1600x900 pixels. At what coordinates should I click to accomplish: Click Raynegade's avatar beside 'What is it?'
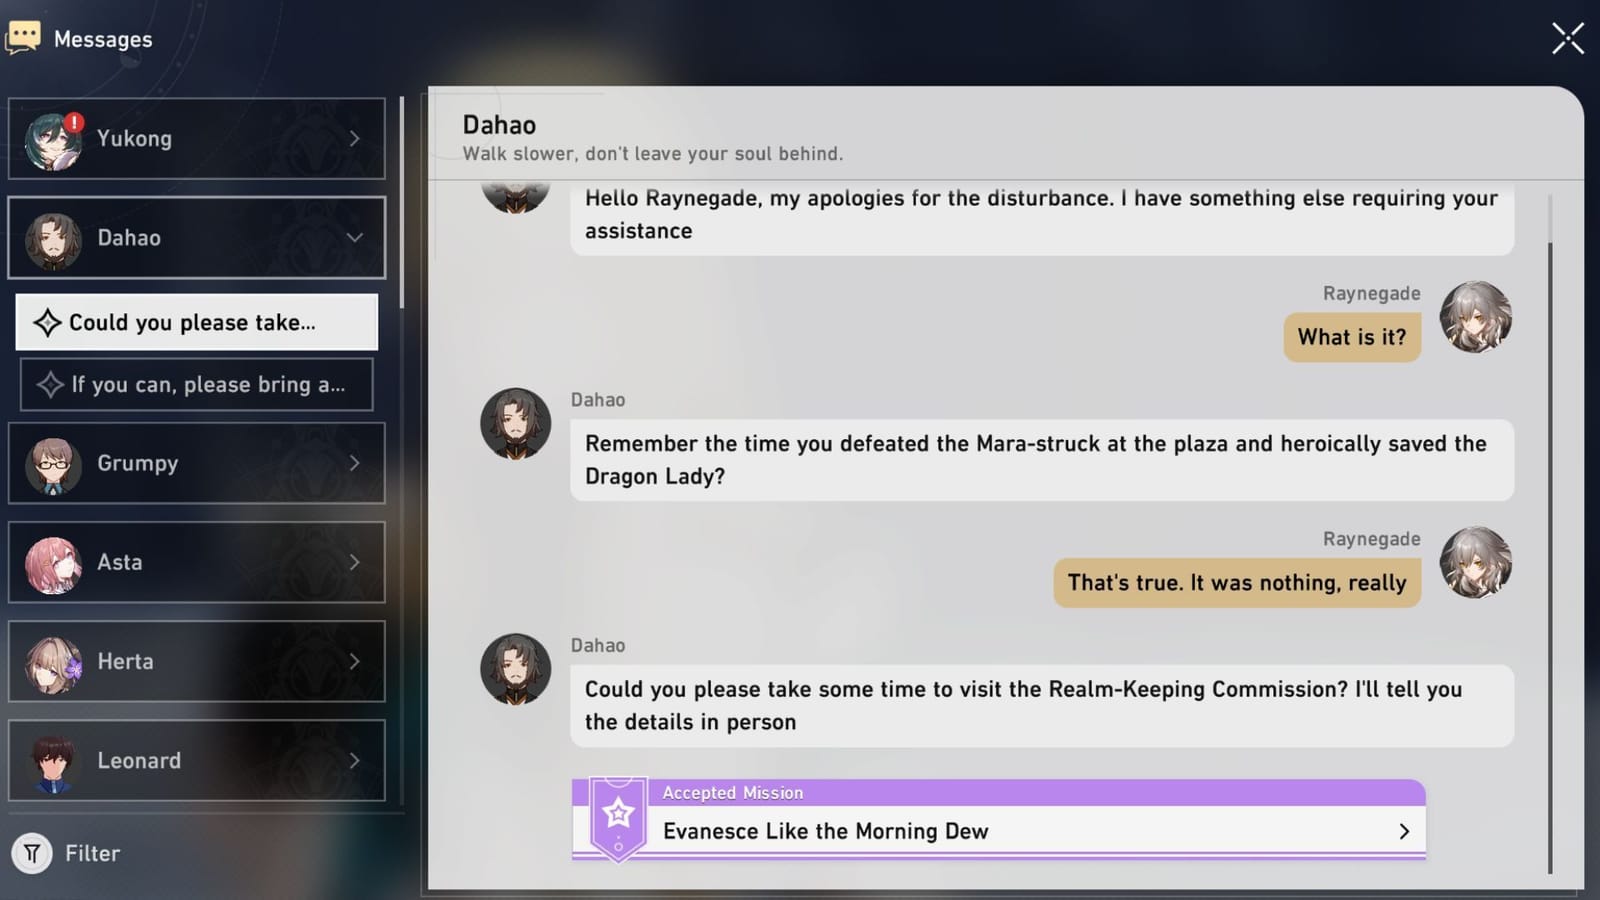click(x=1475, y=317)
